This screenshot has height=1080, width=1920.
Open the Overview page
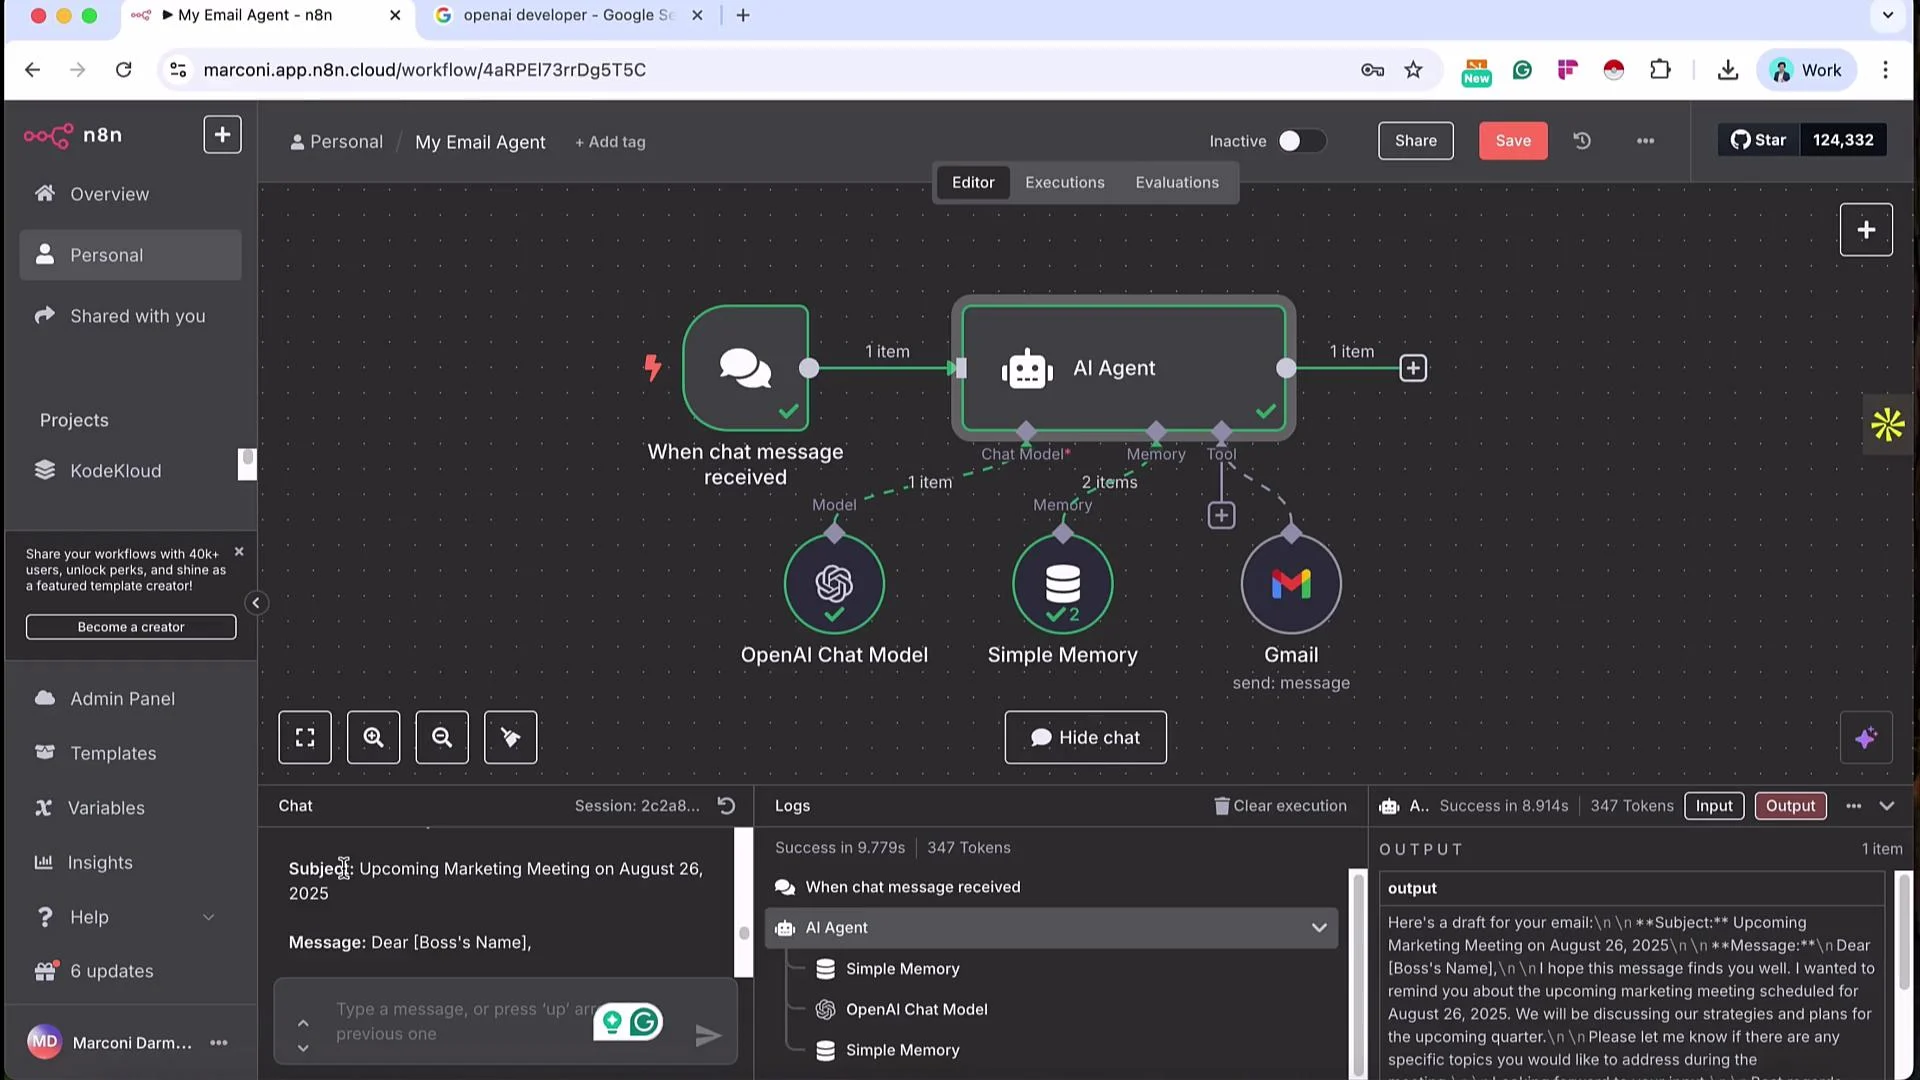pos(130,194)
